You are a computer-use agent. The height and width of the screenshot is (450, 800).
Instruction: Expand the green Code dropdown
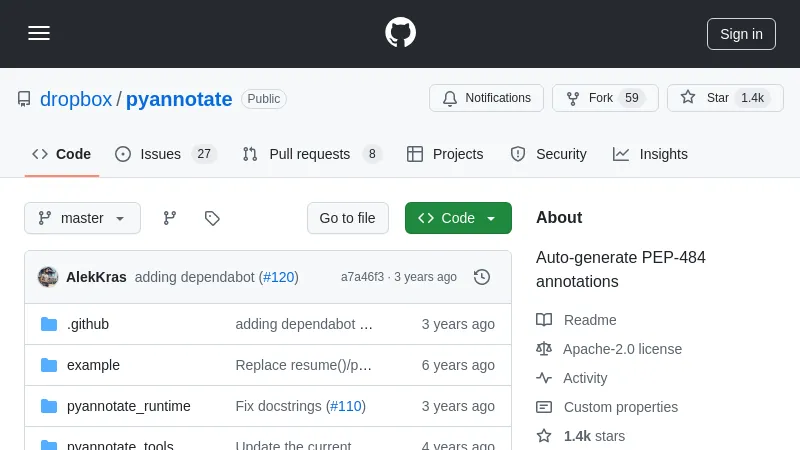click(x=458, y=218)
